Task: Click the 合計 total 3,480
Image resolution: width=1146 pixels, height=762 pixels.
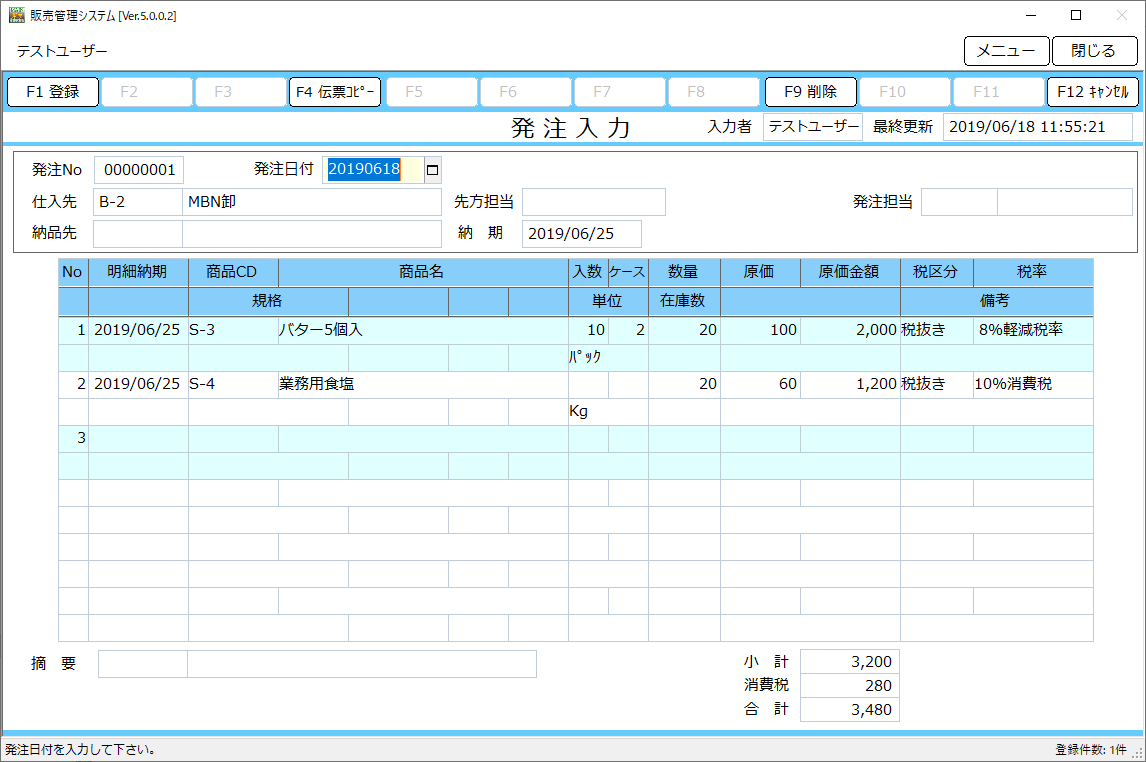Action: coord(850,710)
